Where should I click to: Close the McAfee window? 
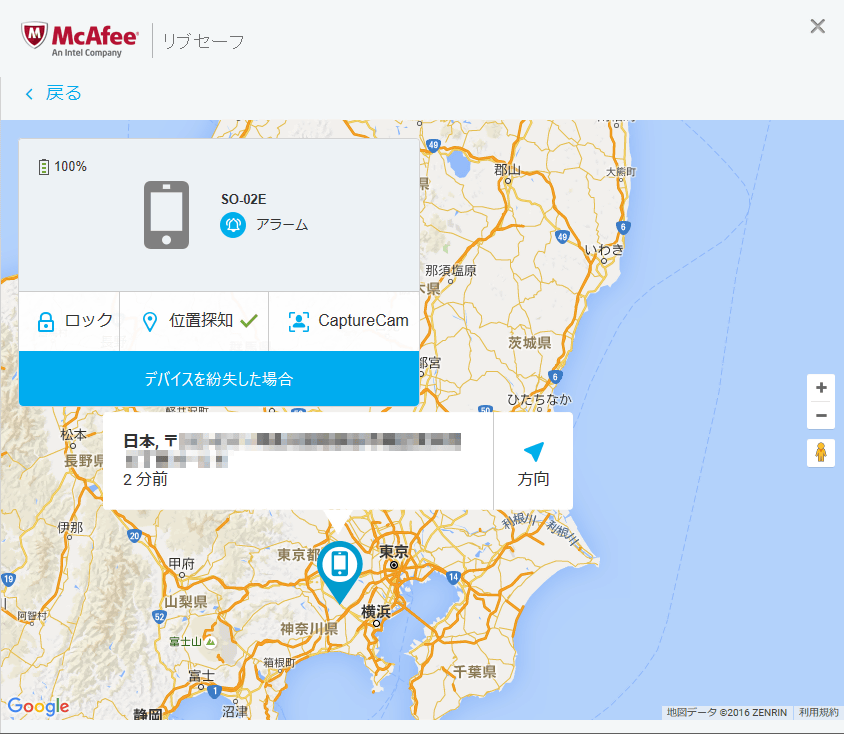(x=818, y=26)
